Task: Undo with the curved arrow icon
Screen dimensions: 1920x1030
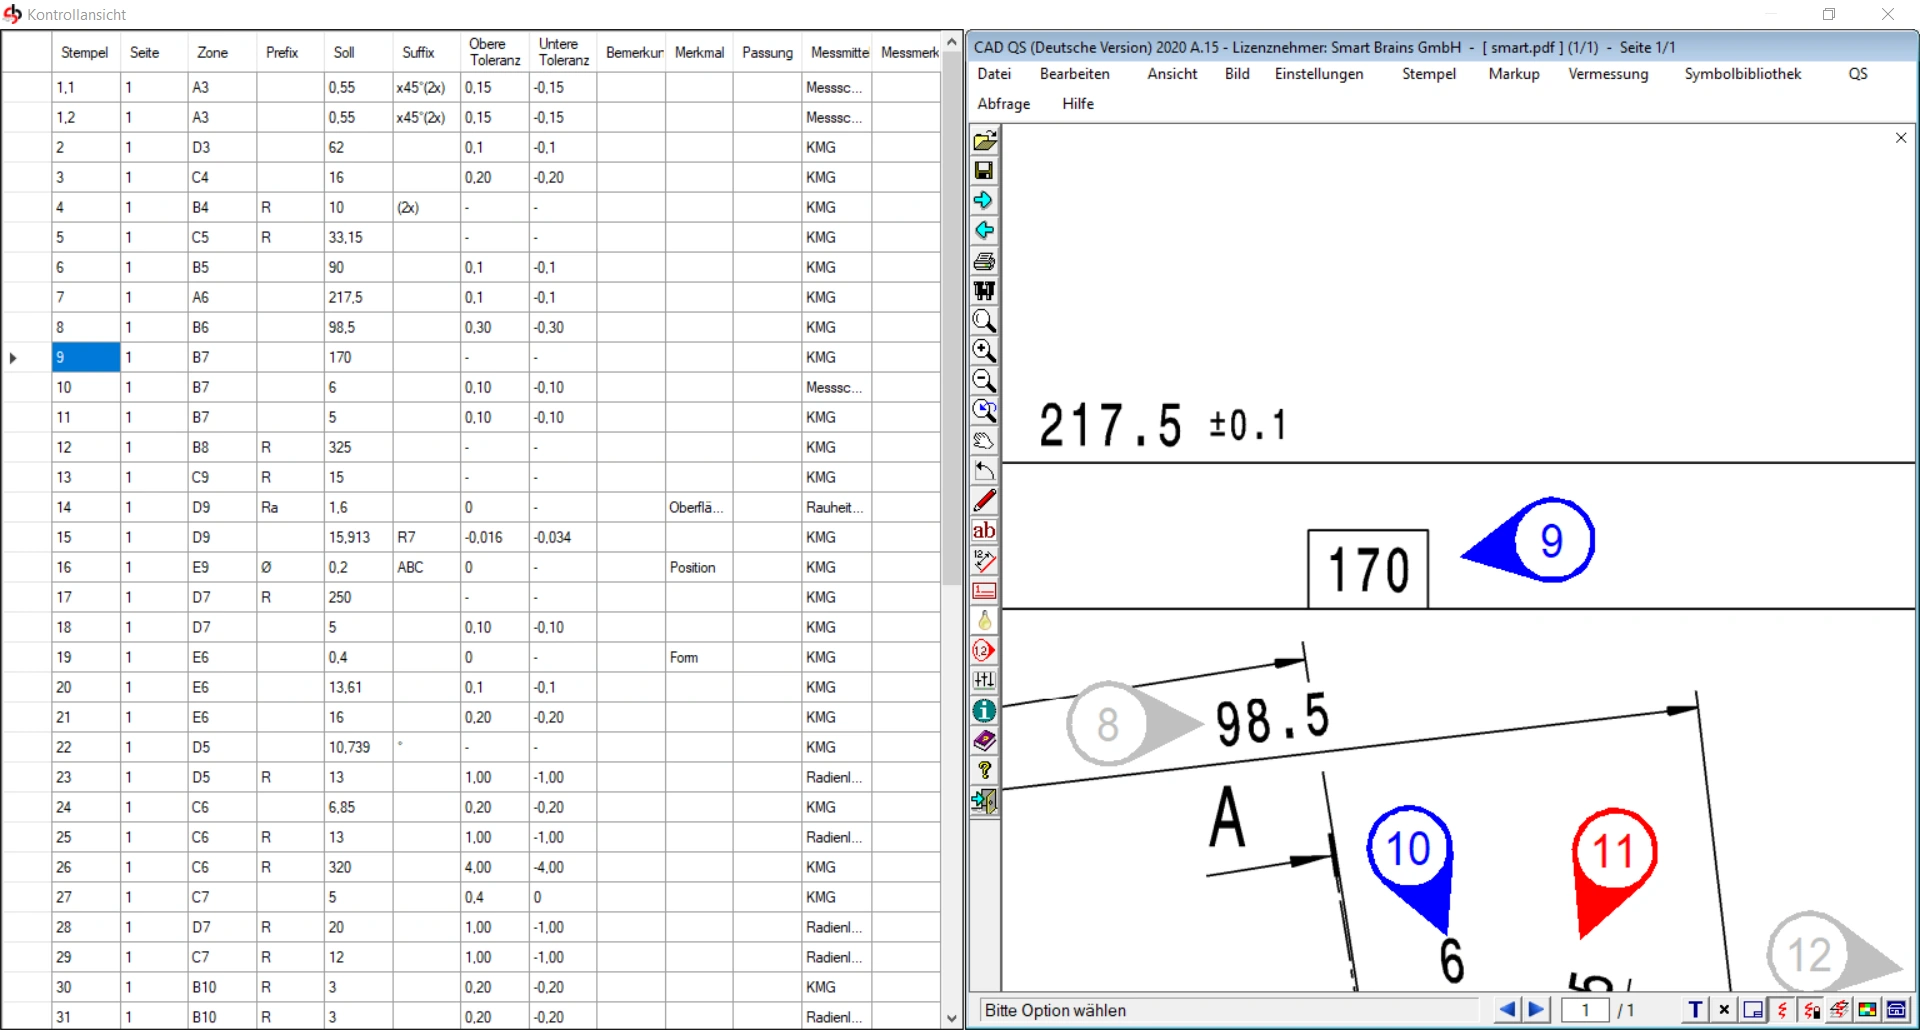Action: (x=984, y=471)
